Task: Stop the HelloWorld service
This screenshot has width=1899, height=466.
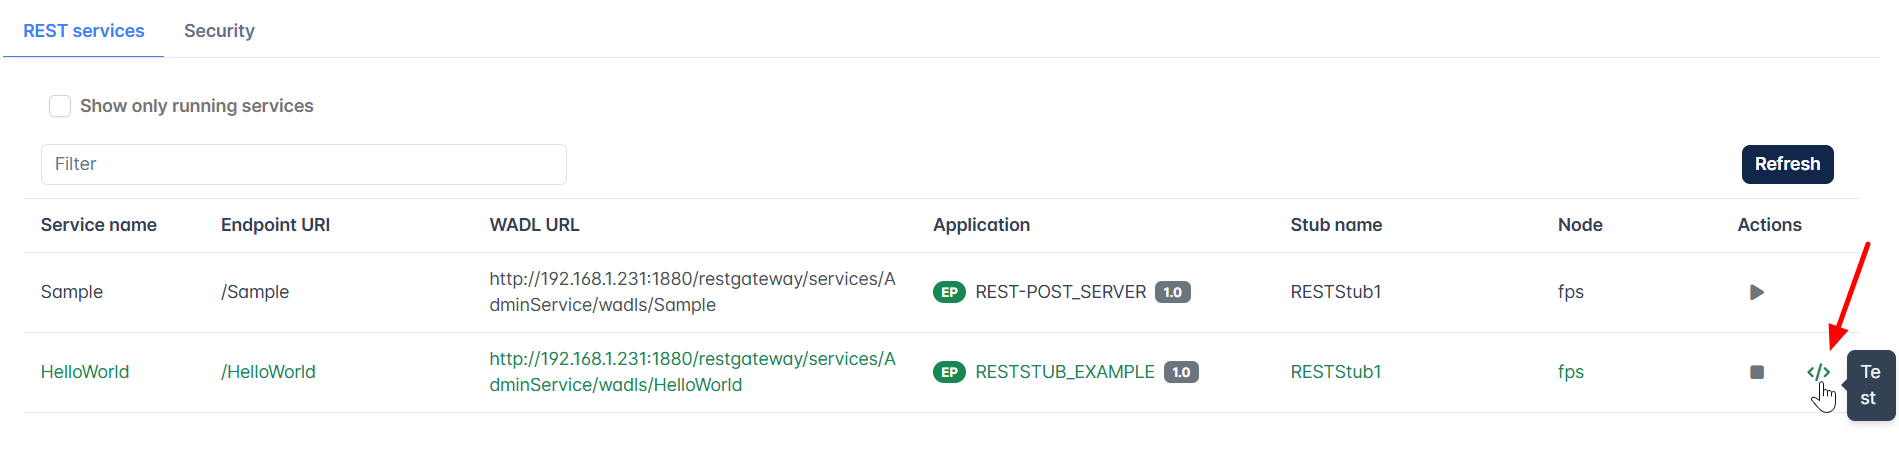Action: [1756, 372]
